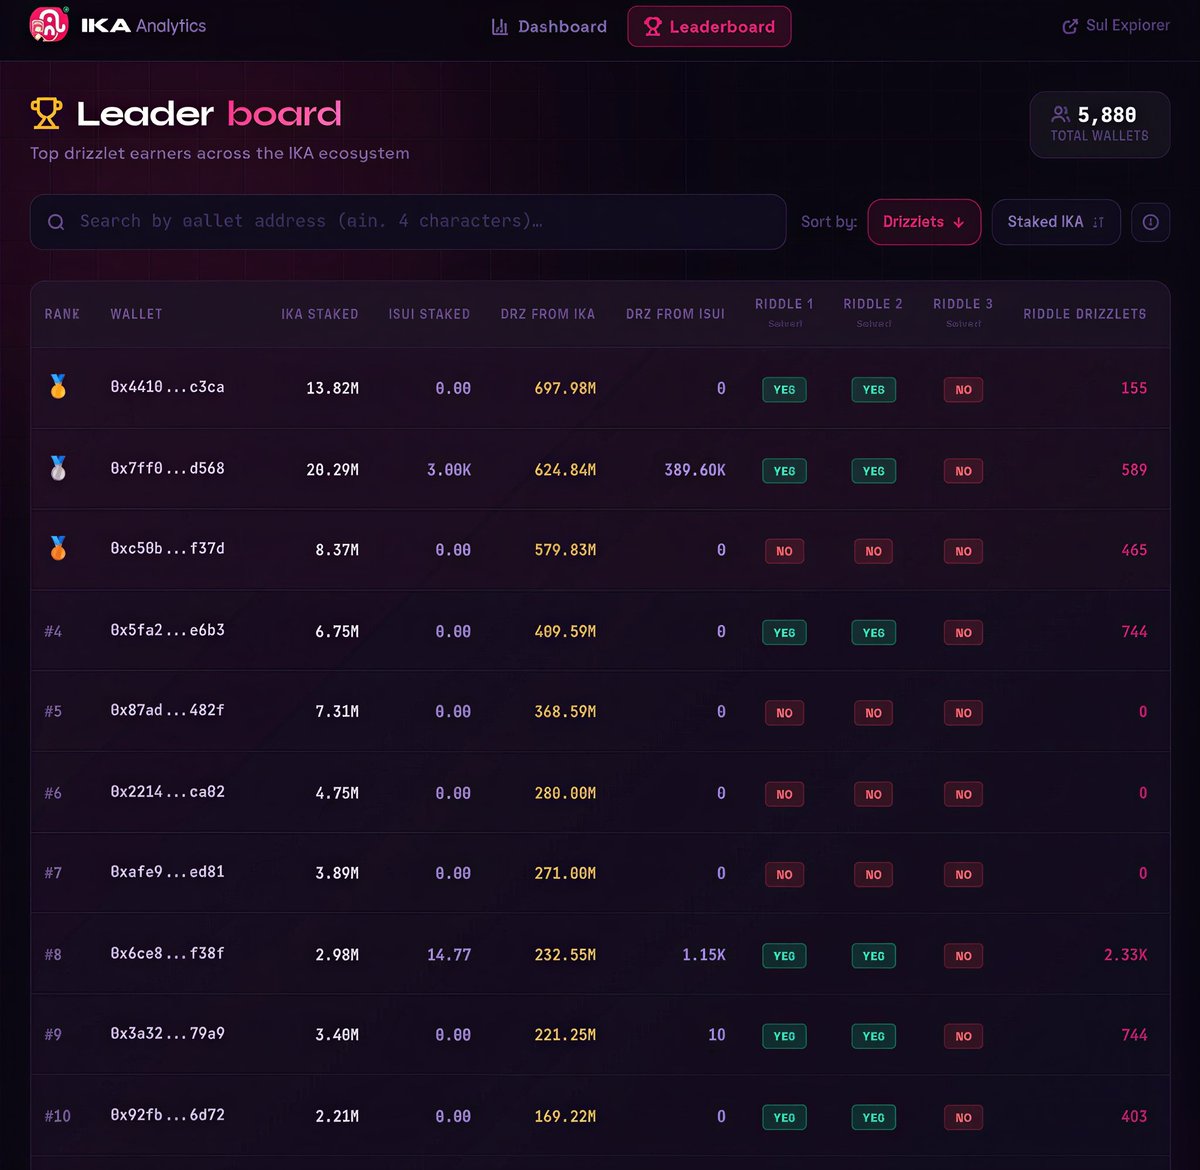
Task: Focus the wallet address search field
Action: (408, 222)
